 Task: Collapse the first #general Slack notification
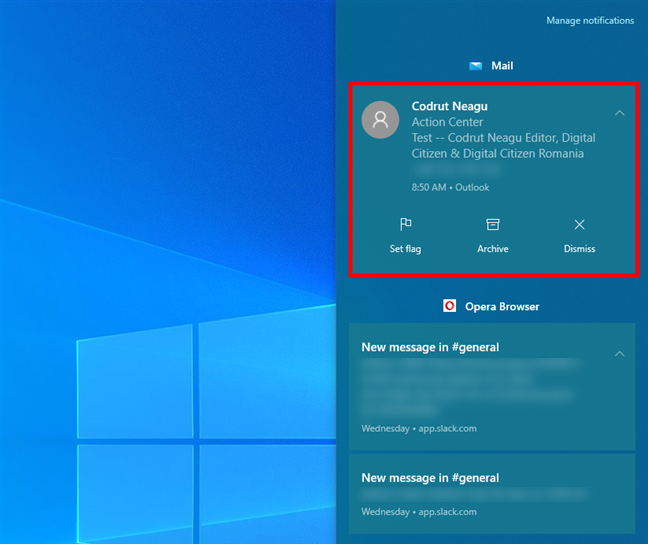point(619,353)
